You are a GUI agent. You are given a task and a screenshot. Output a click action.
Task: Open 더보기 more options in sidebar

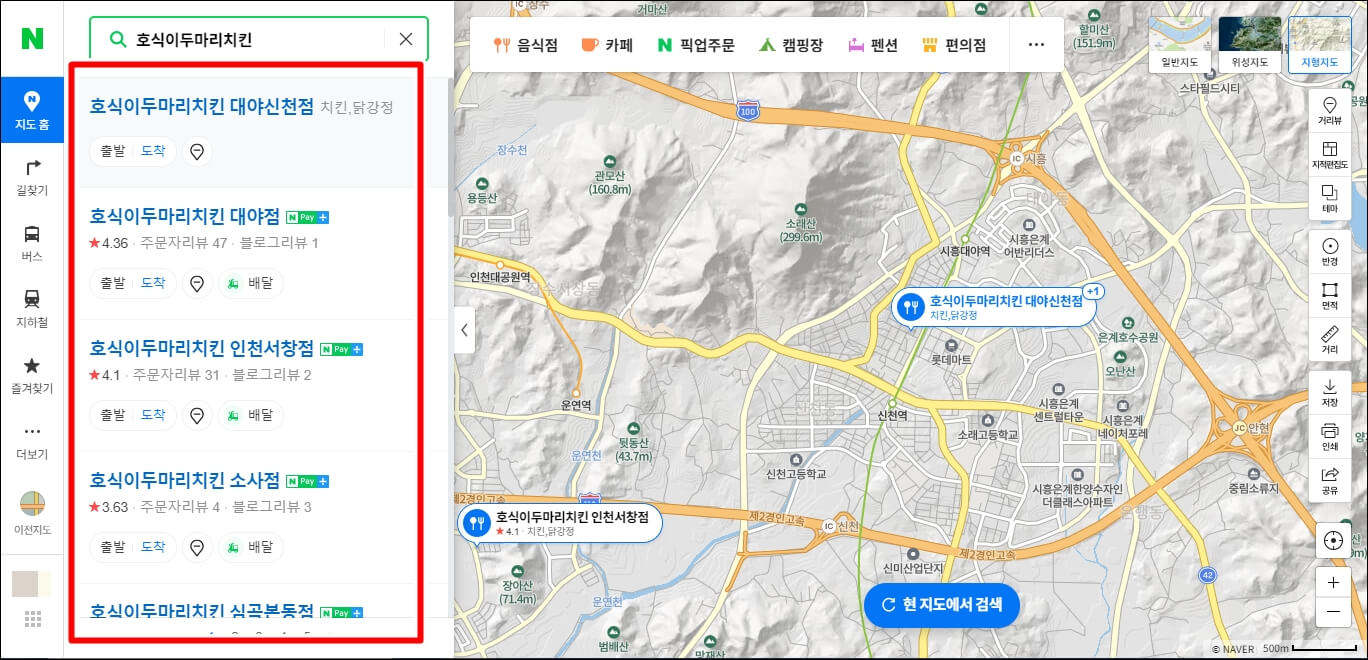(x=32, y=441)
